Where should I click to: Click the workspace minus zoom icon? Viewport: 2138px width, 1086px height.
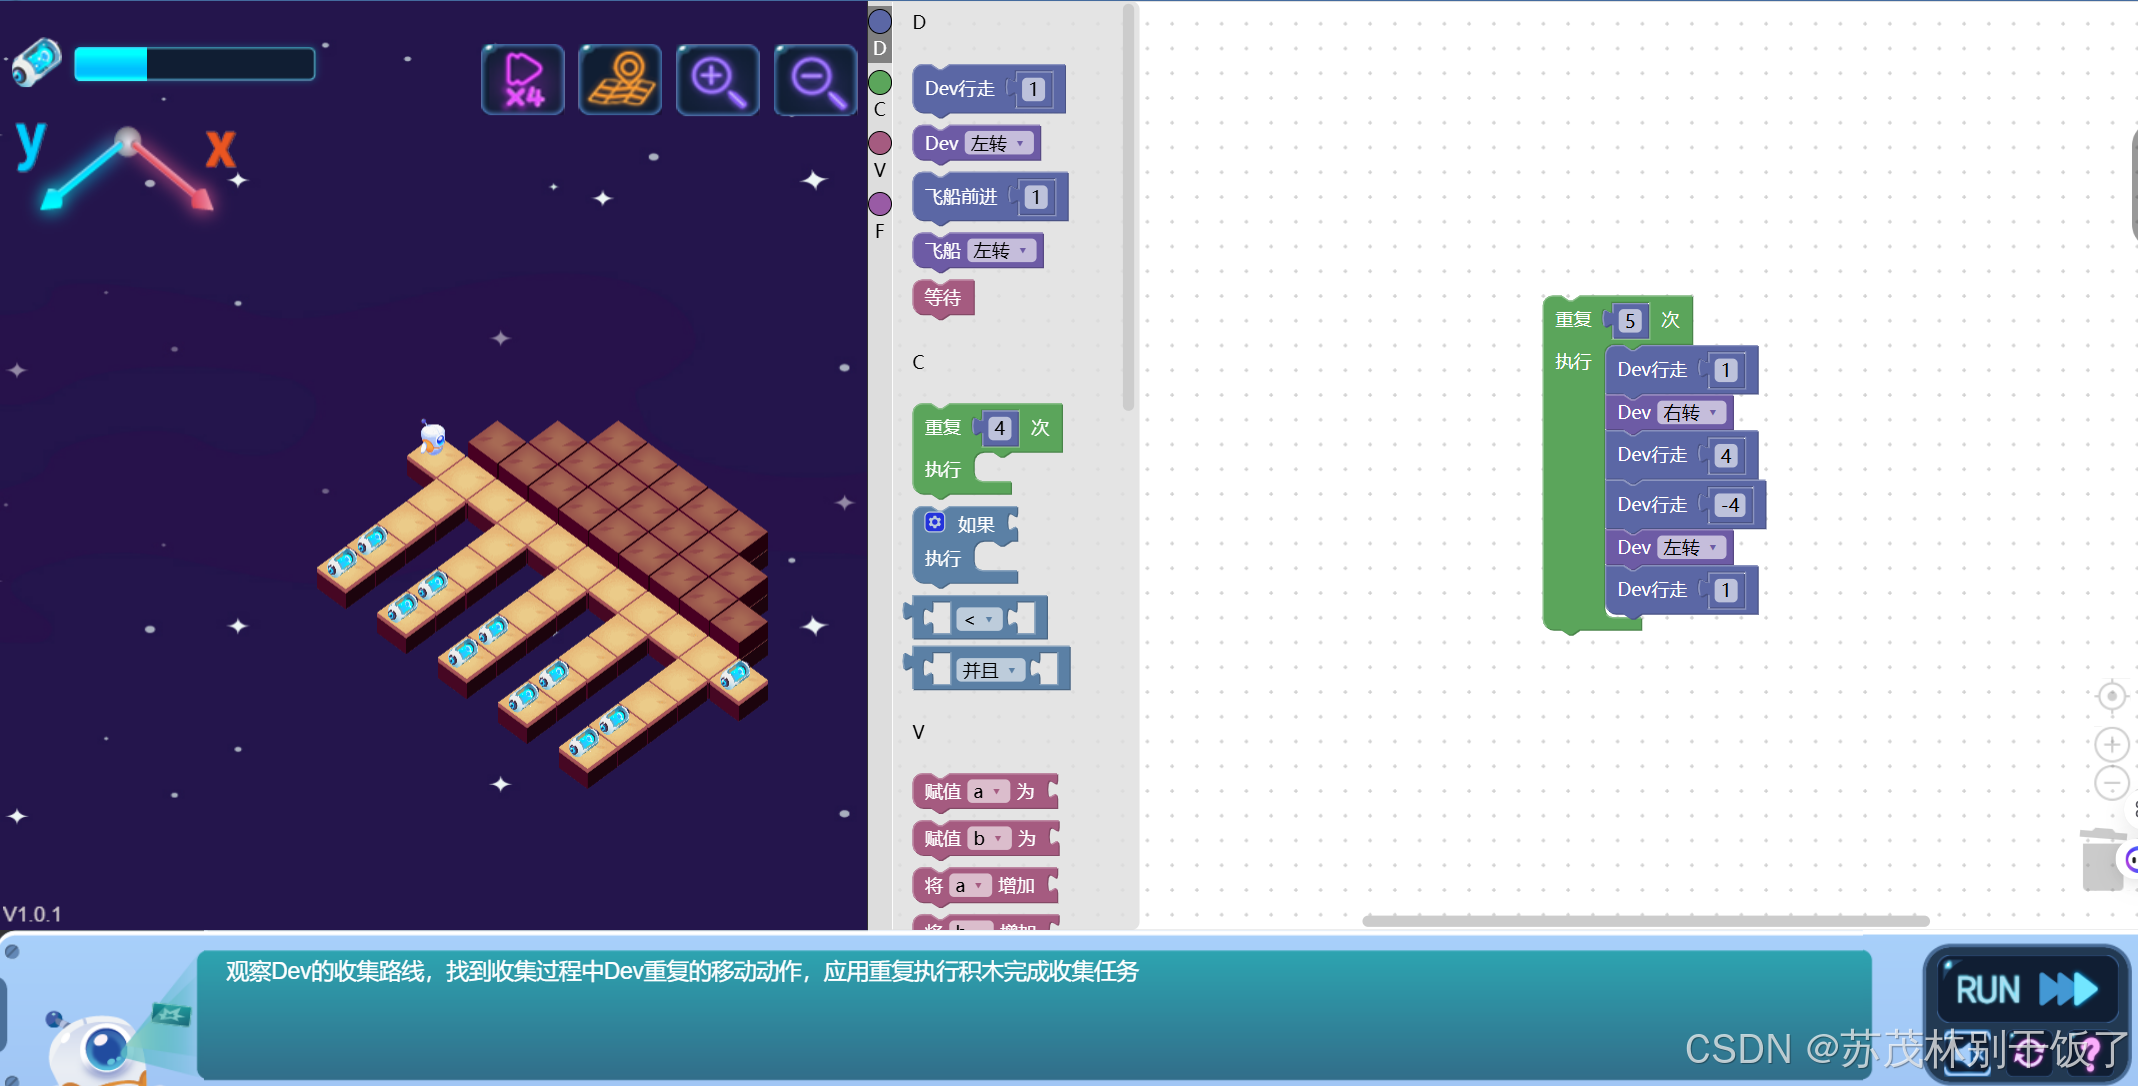(x=2111, y=783)
